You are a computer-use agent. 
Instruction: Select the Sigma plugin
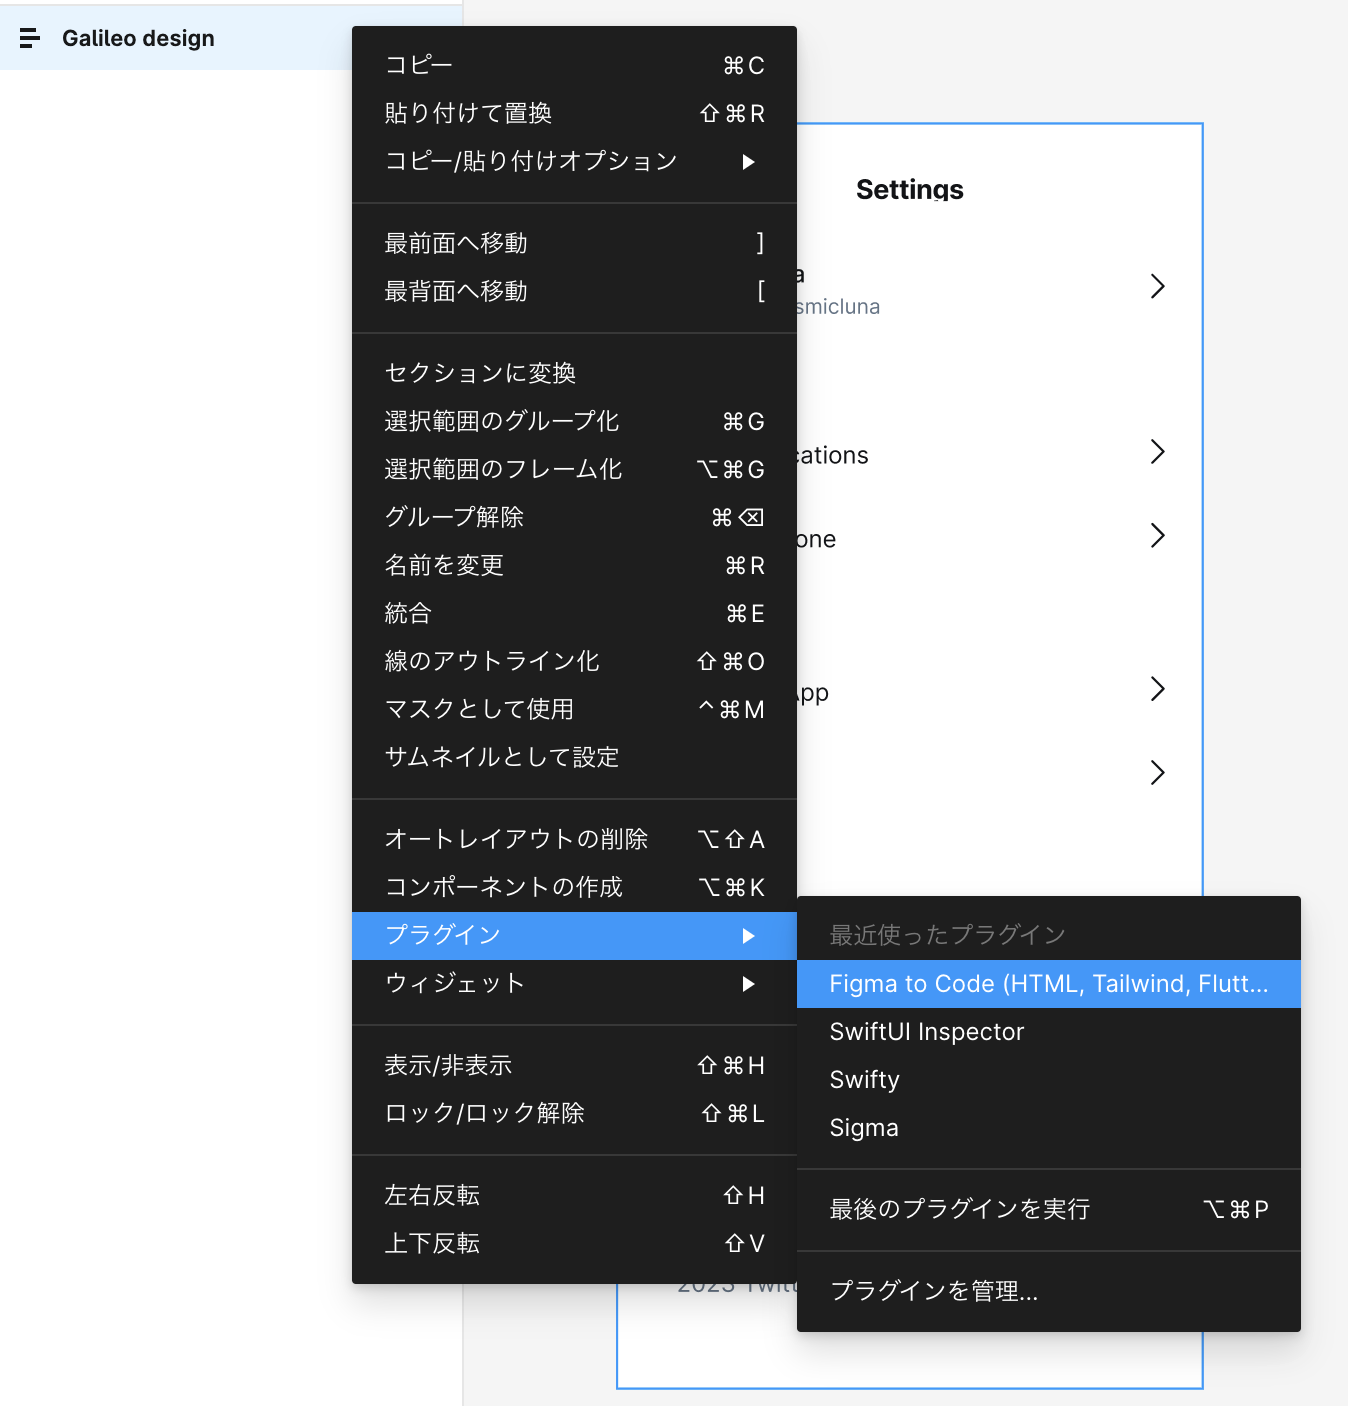(x=863, y=1127)
